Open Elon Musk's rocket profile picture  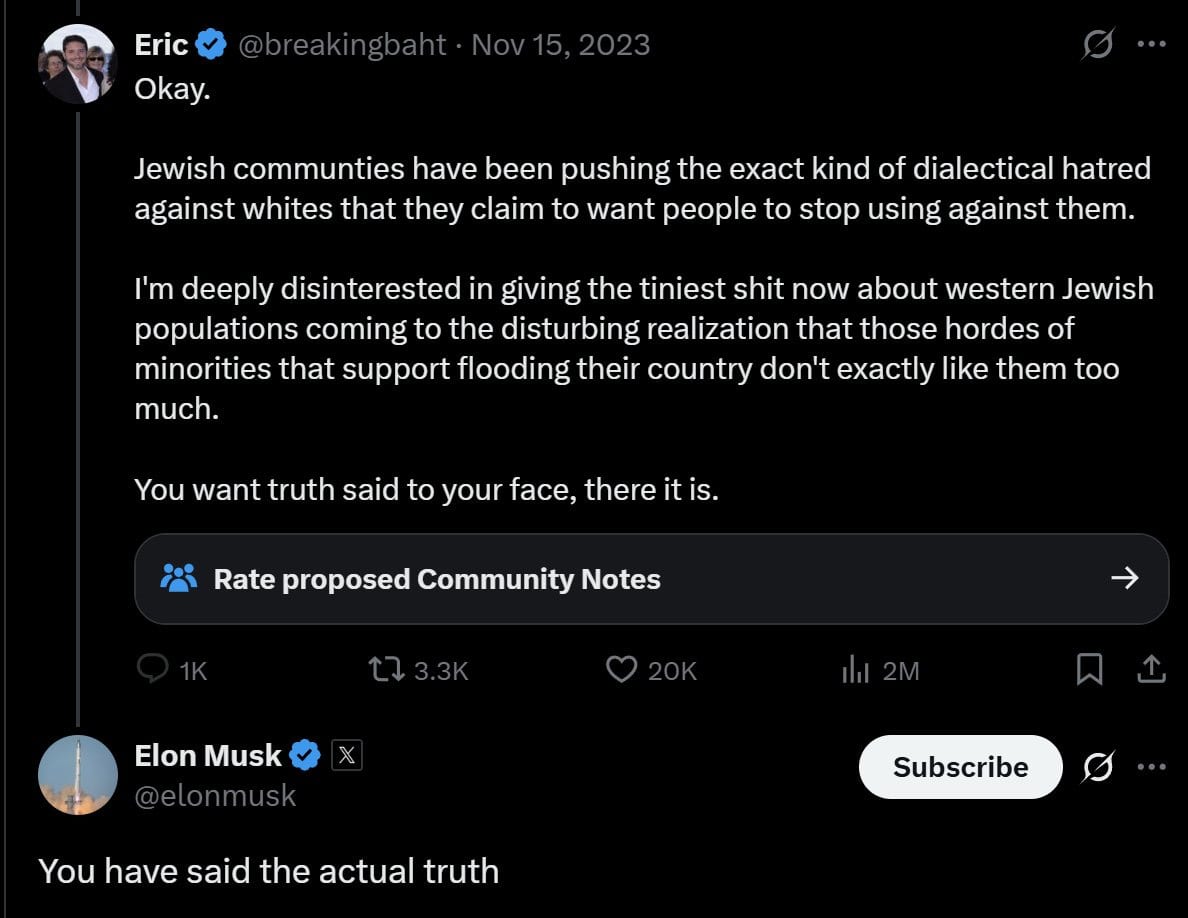point(77,775)
